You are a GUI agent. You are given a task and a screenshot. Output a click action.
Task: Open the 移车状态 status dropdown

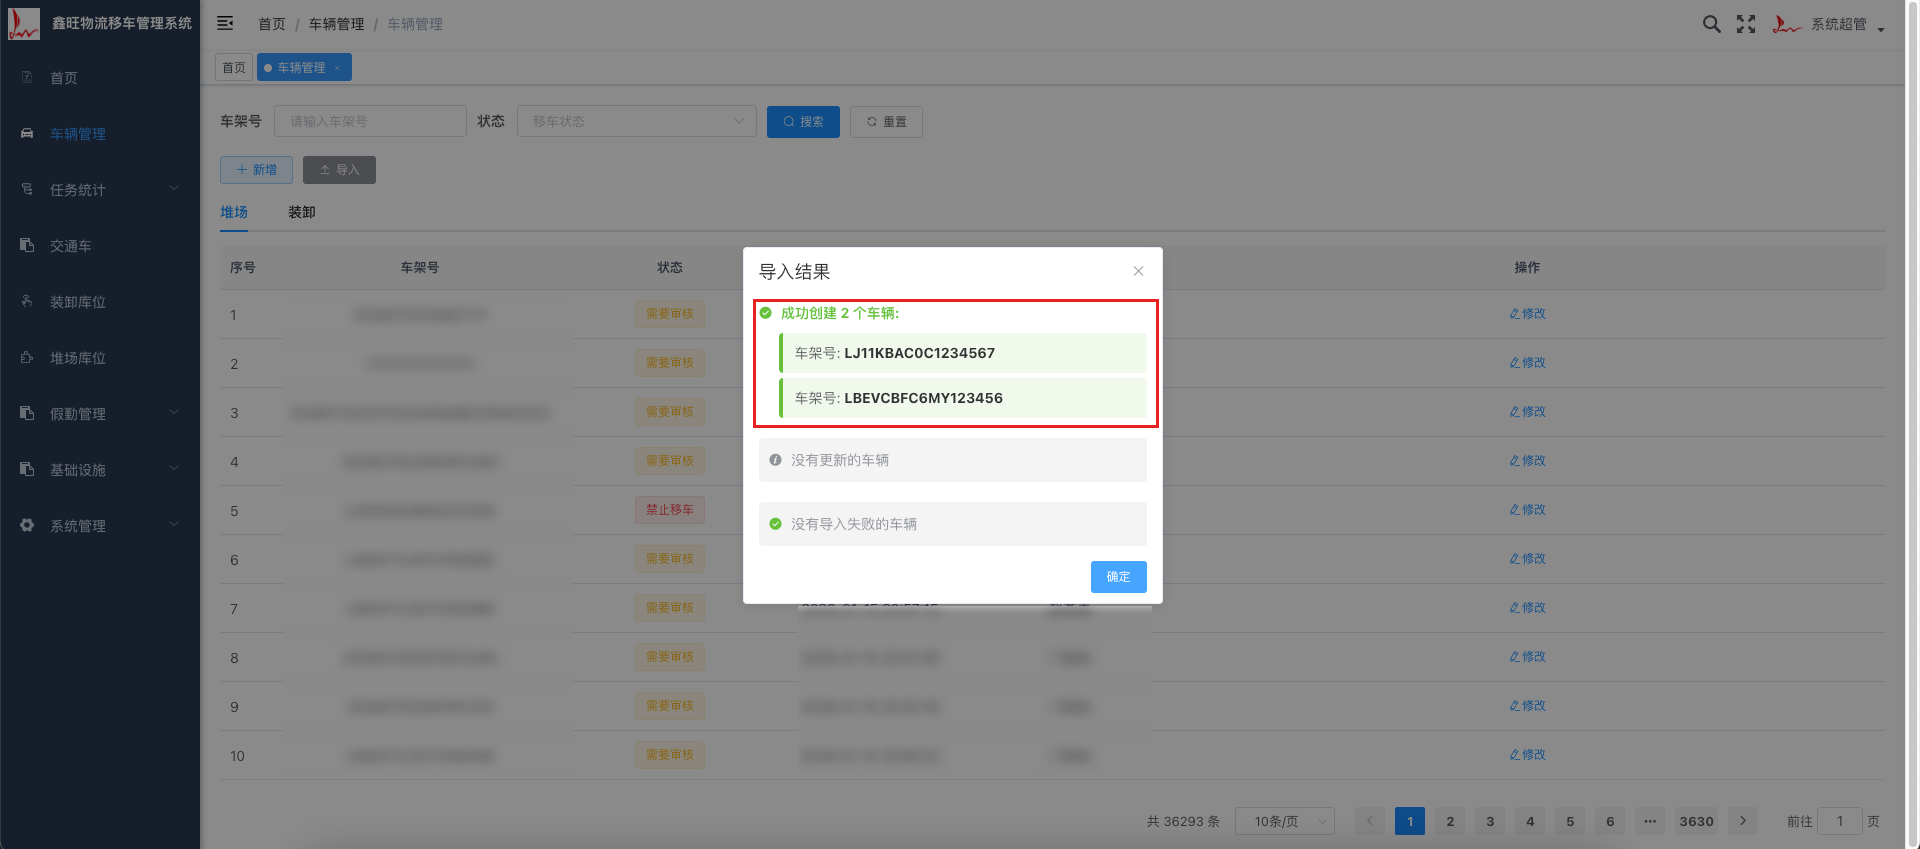(x=636, y=121)
